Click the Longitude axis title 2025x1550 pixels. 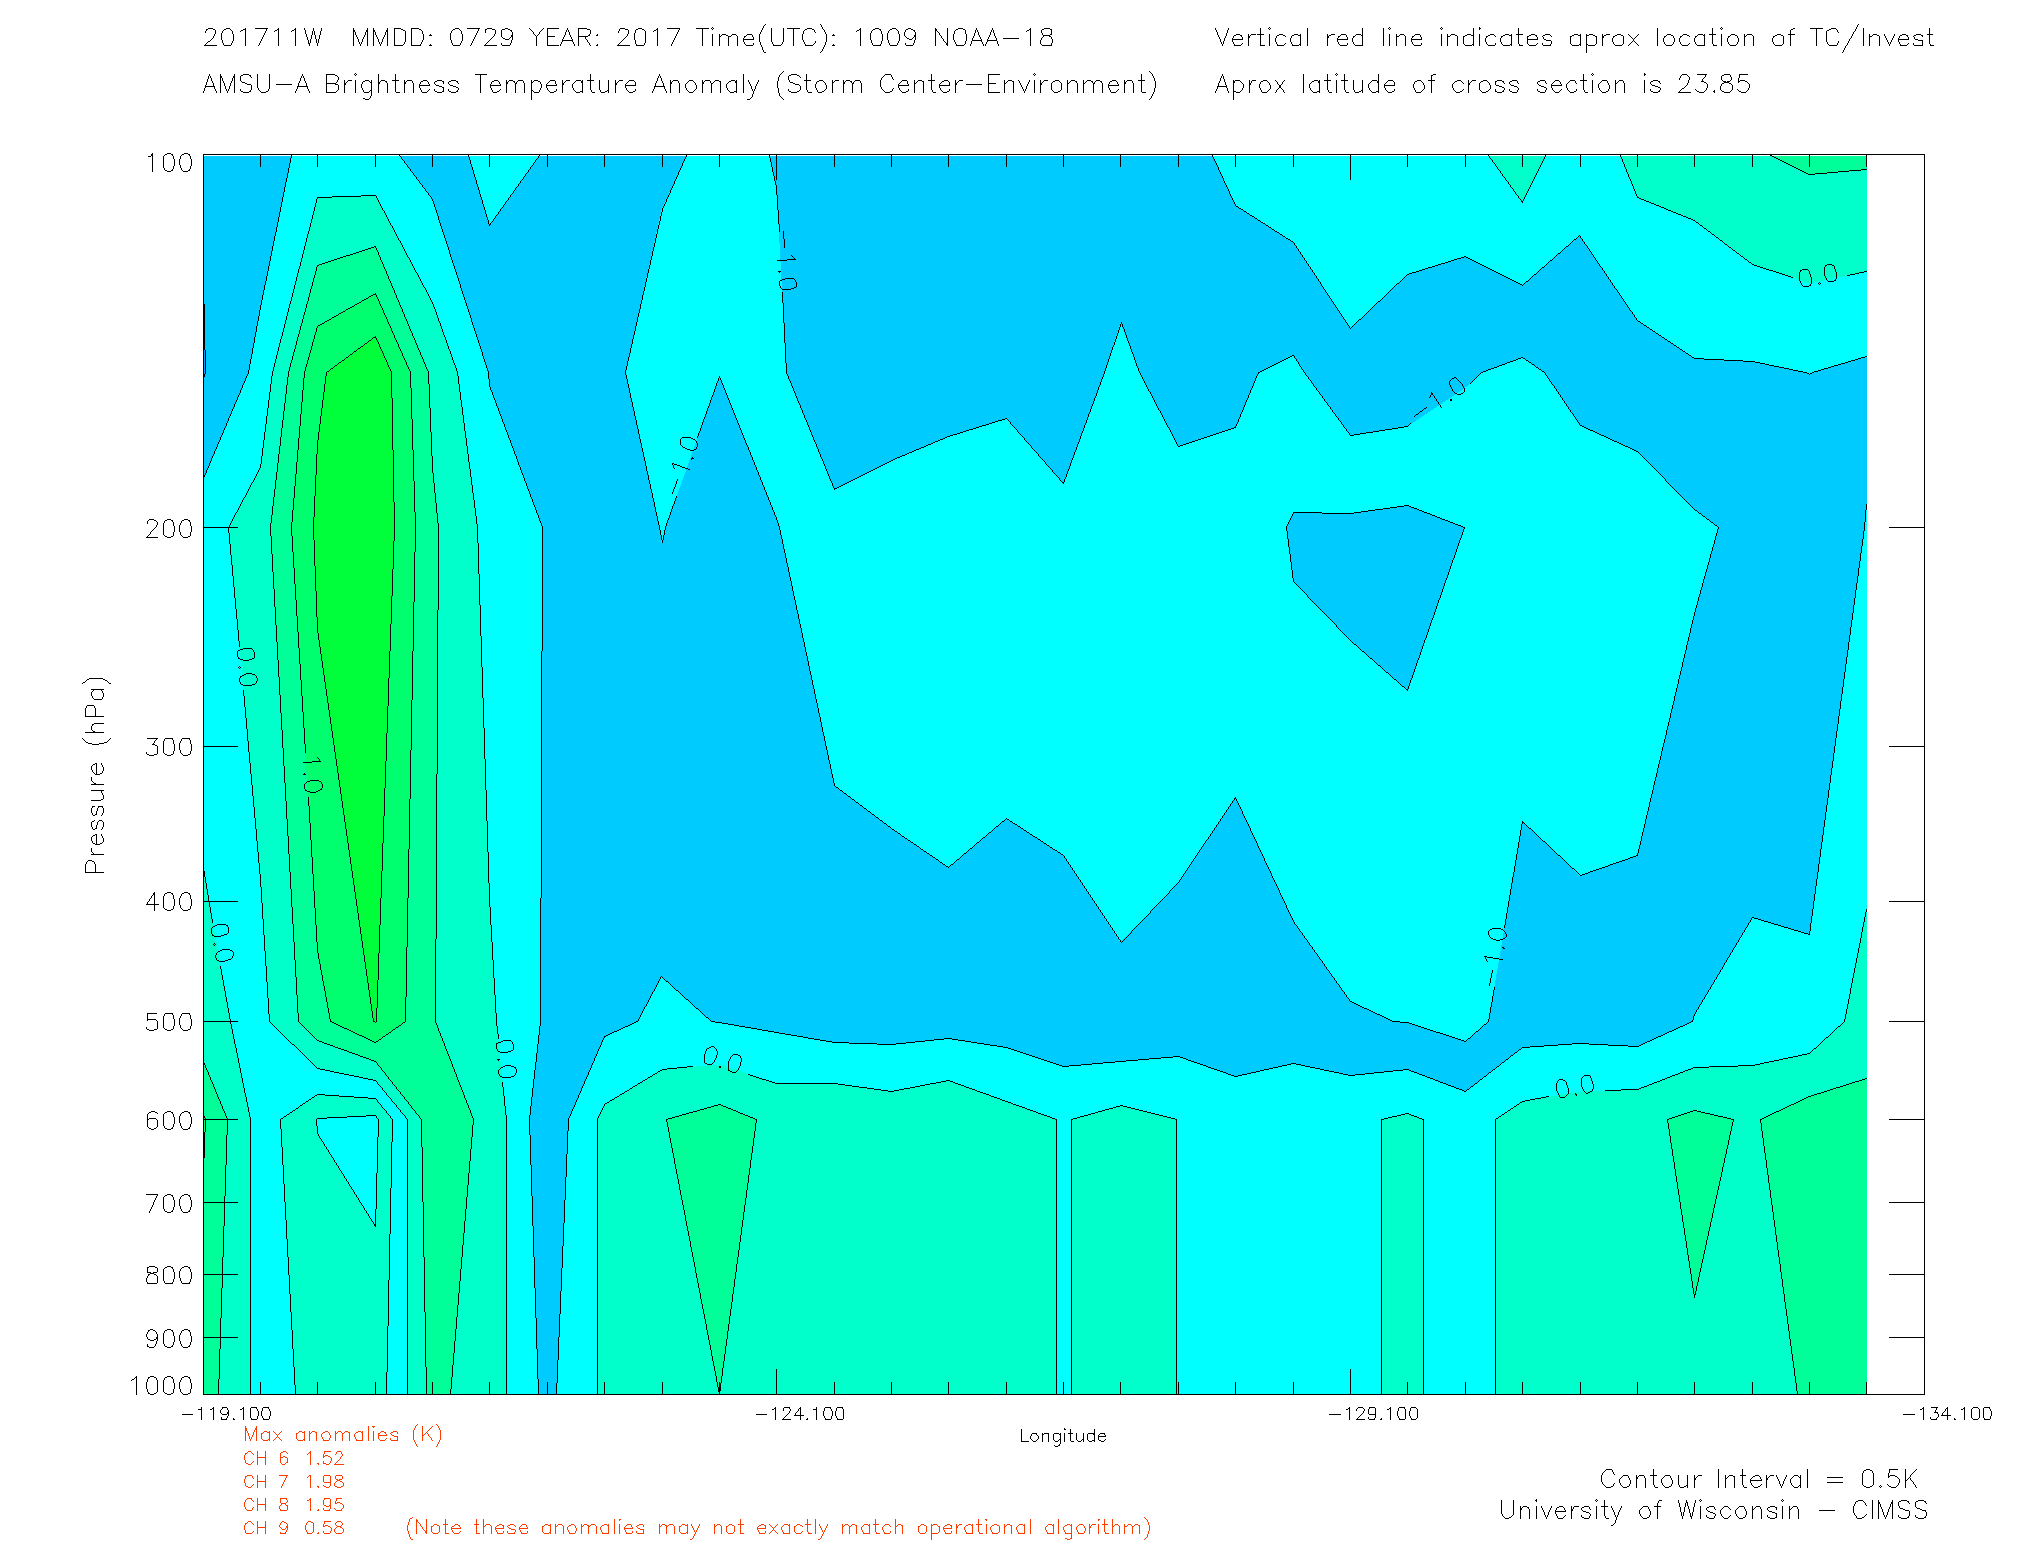point(1062,1436)
